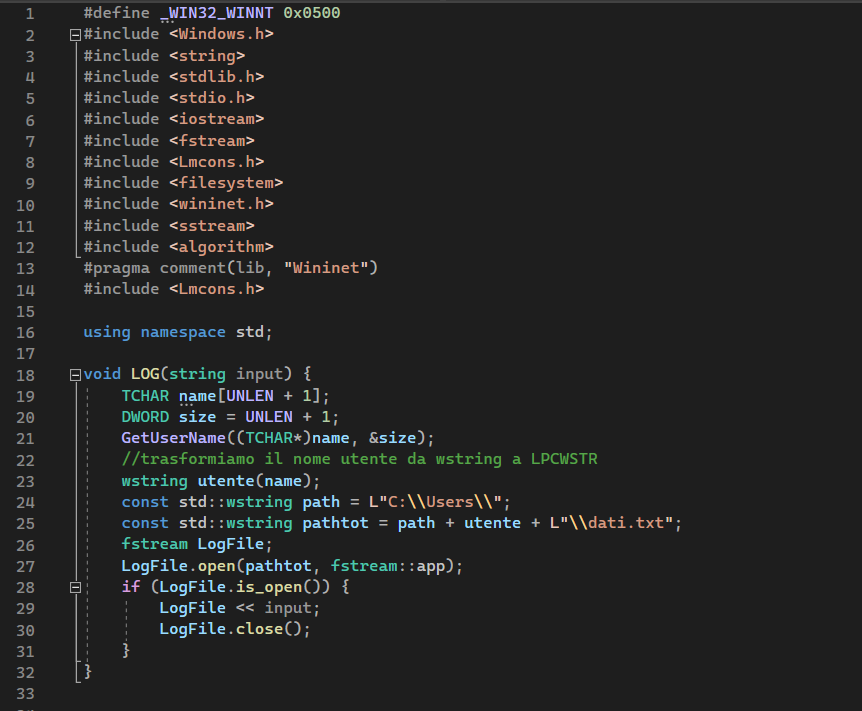Click the 'open' method call

click(x=217, y=566)
